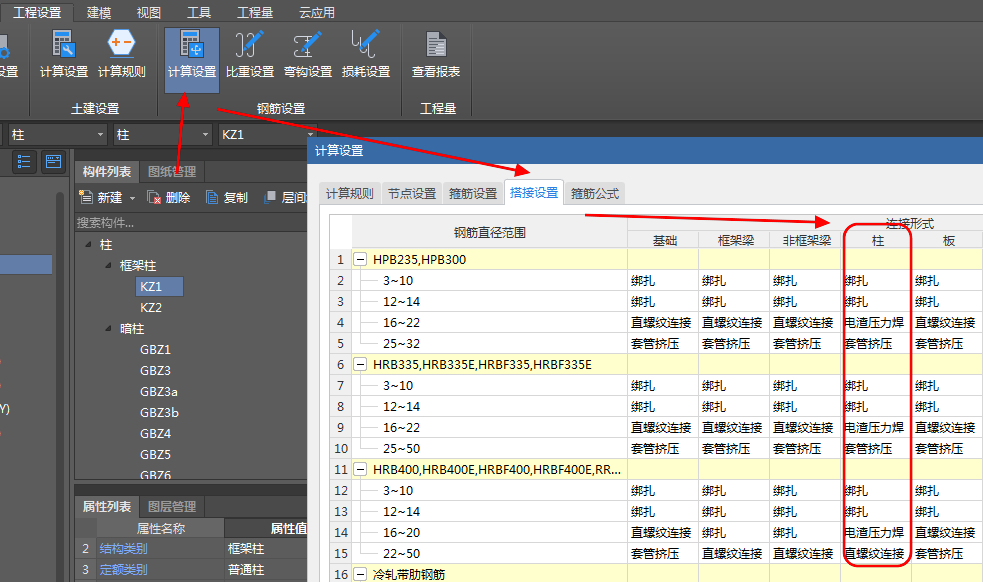Open KZ1 component dropdown
Screen dimensions: 983x582
[x=310, y=135]
